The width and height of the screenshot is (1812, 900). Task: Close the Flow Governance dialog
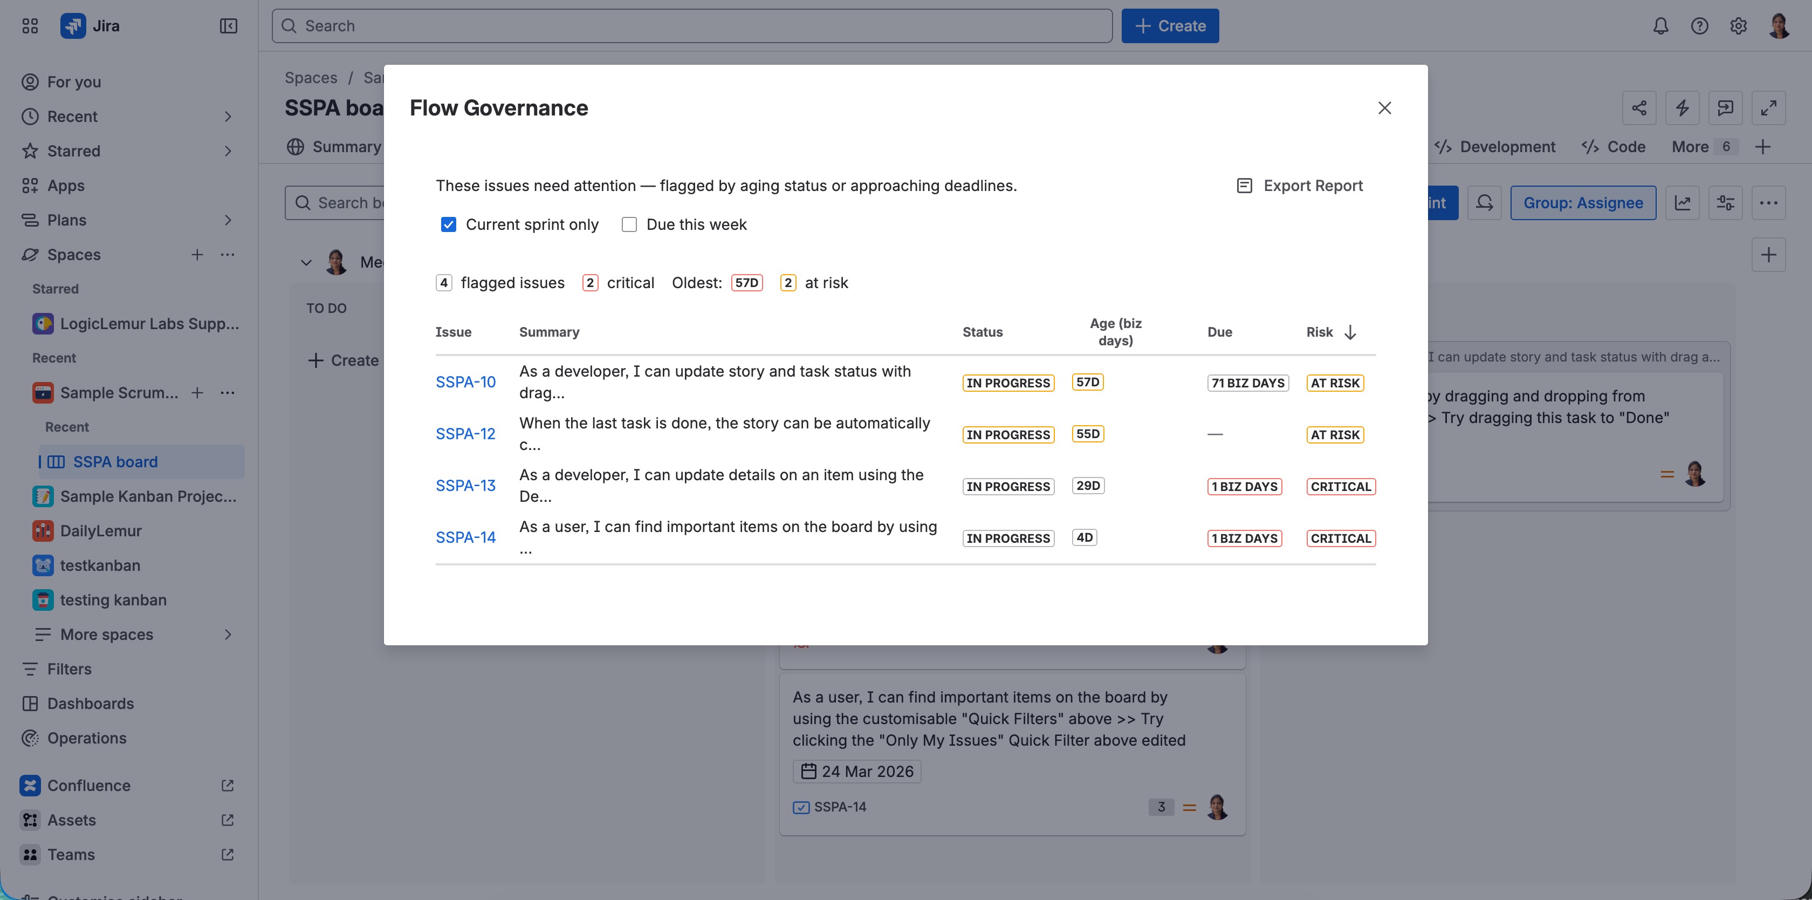(x=1384, y=108)
